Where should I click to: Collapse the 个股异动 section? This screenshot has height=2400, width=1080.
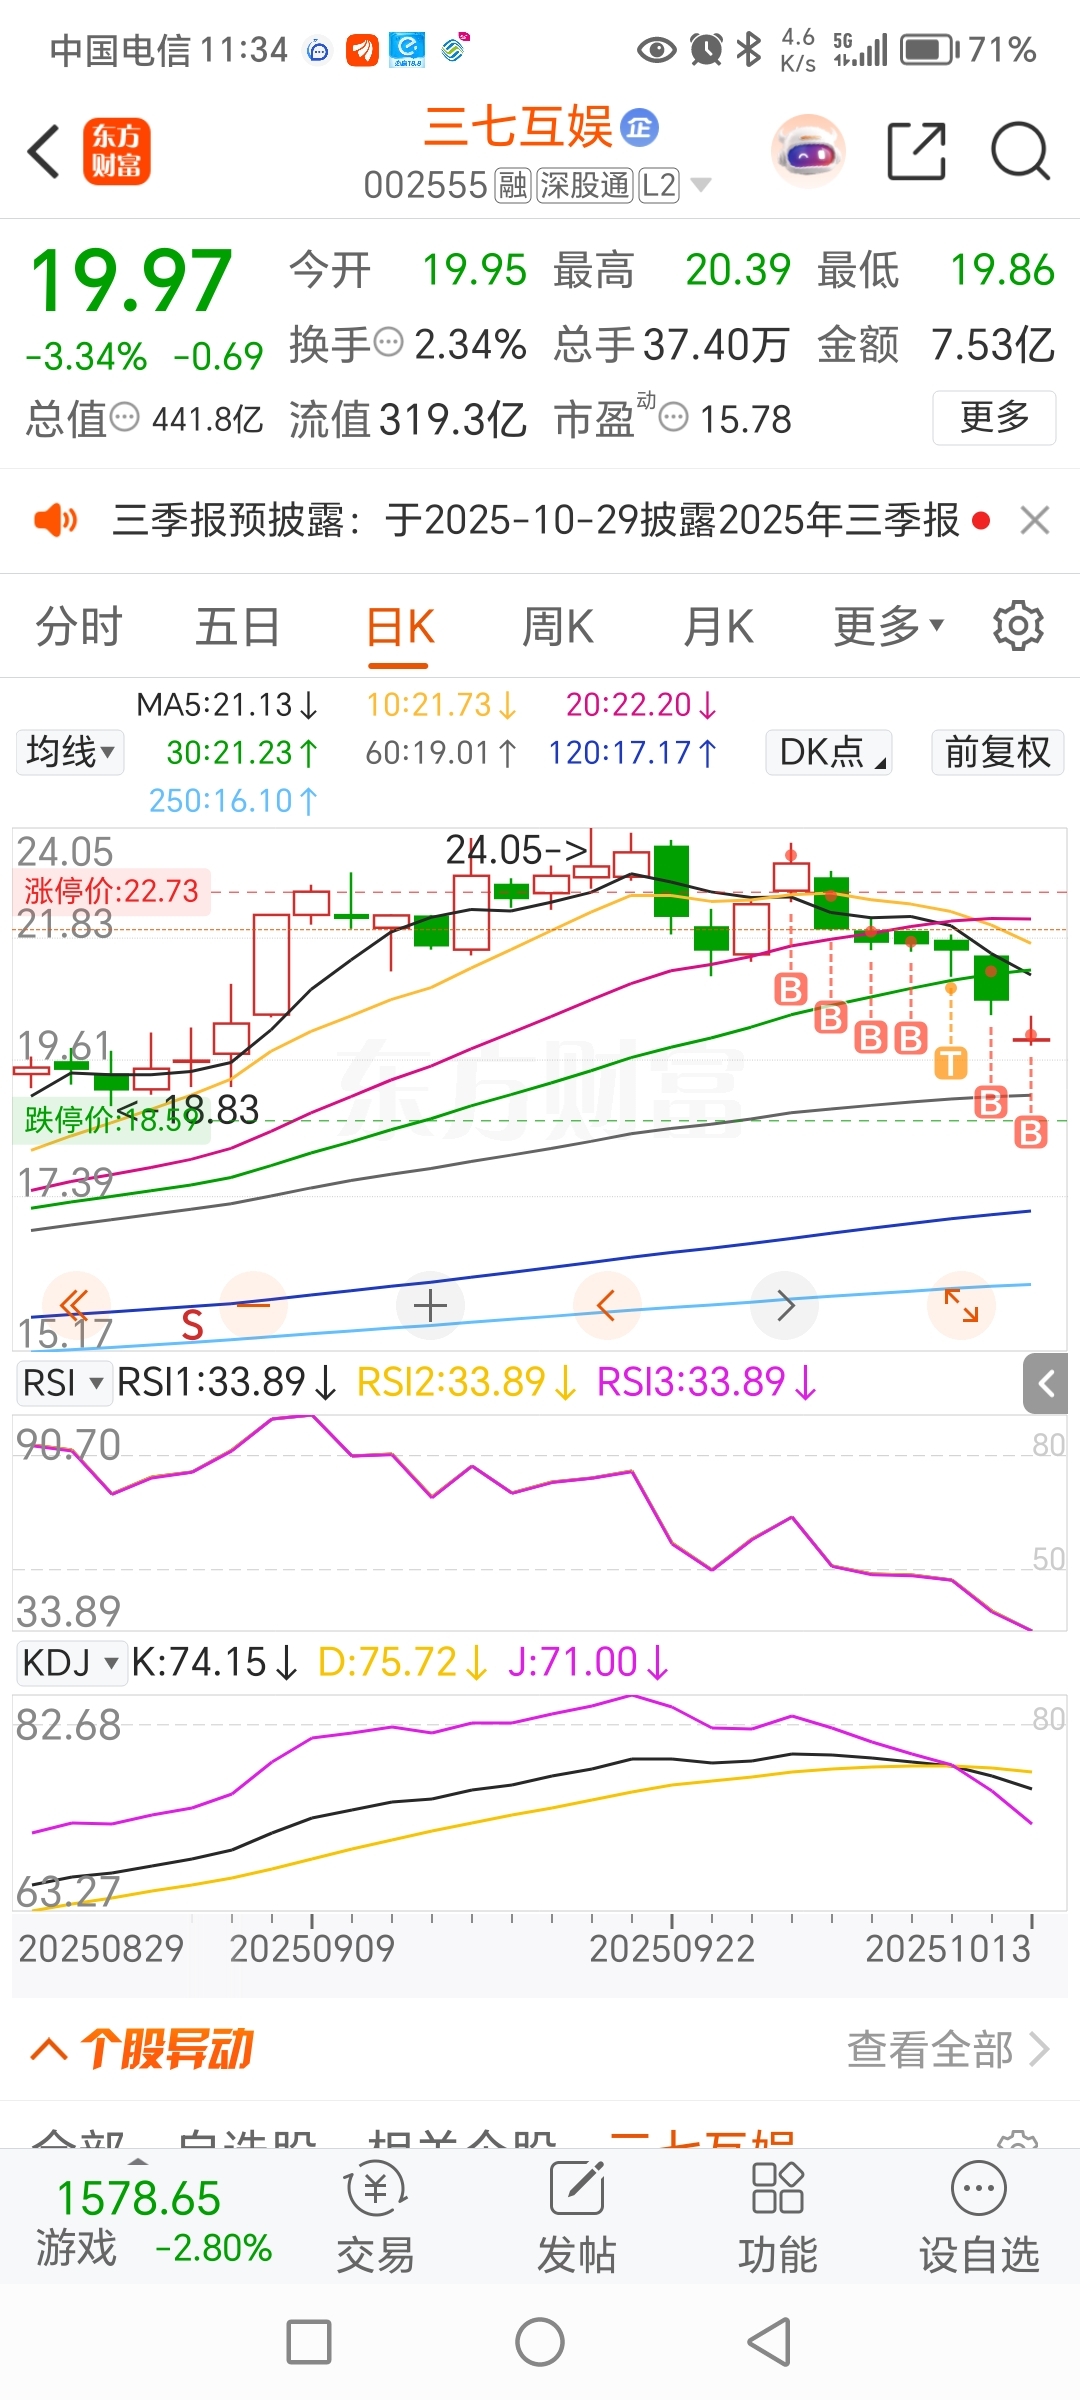coord(49,2050)
